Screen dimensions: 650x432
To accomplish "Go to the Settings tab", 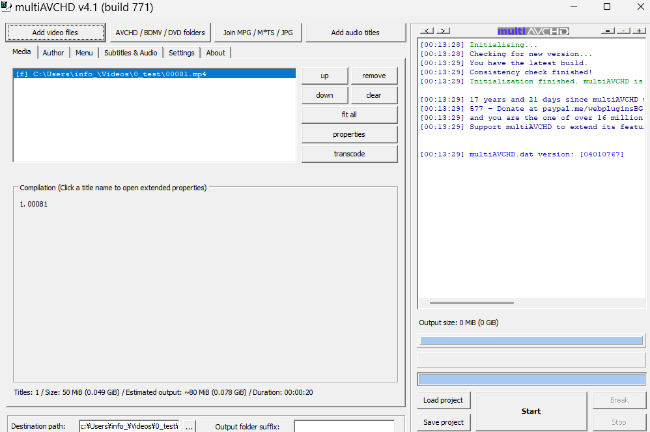I will click(181, 52).
